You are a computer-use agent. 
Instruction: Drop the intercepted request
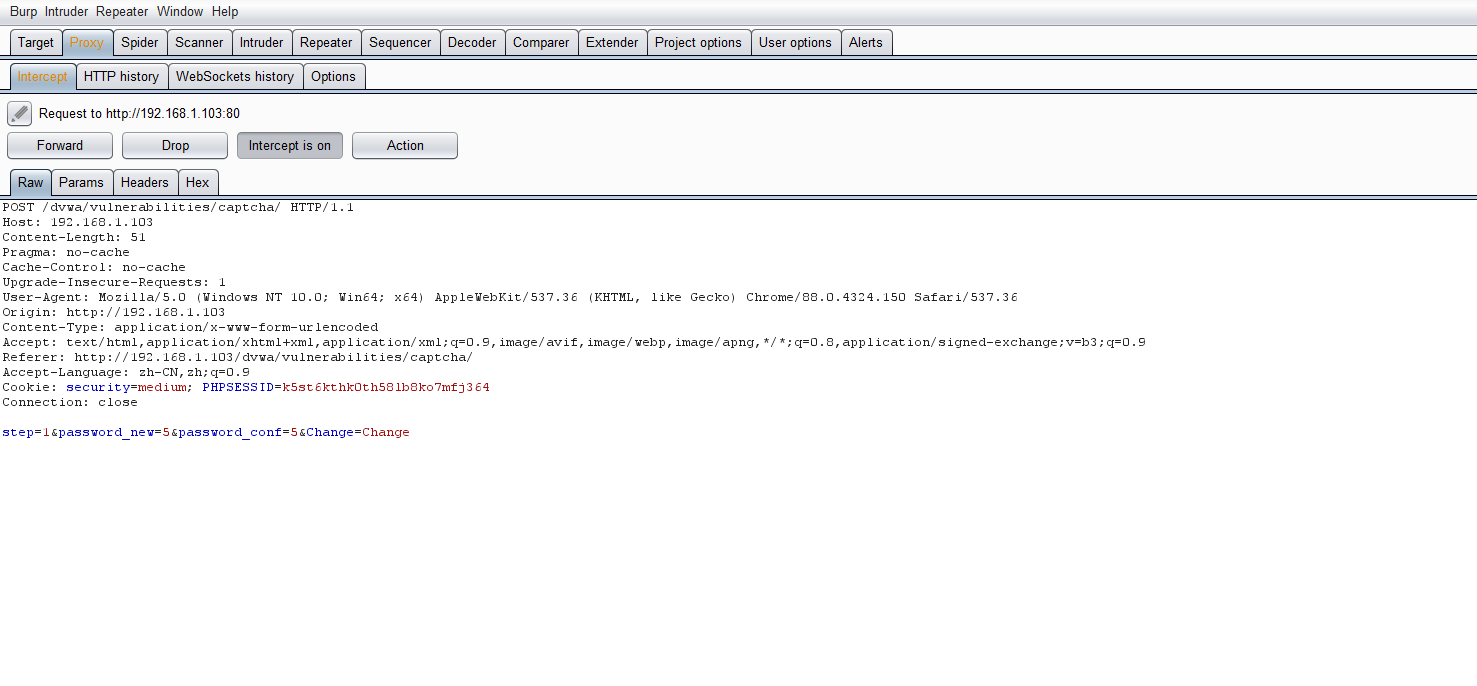pos(175,145)
